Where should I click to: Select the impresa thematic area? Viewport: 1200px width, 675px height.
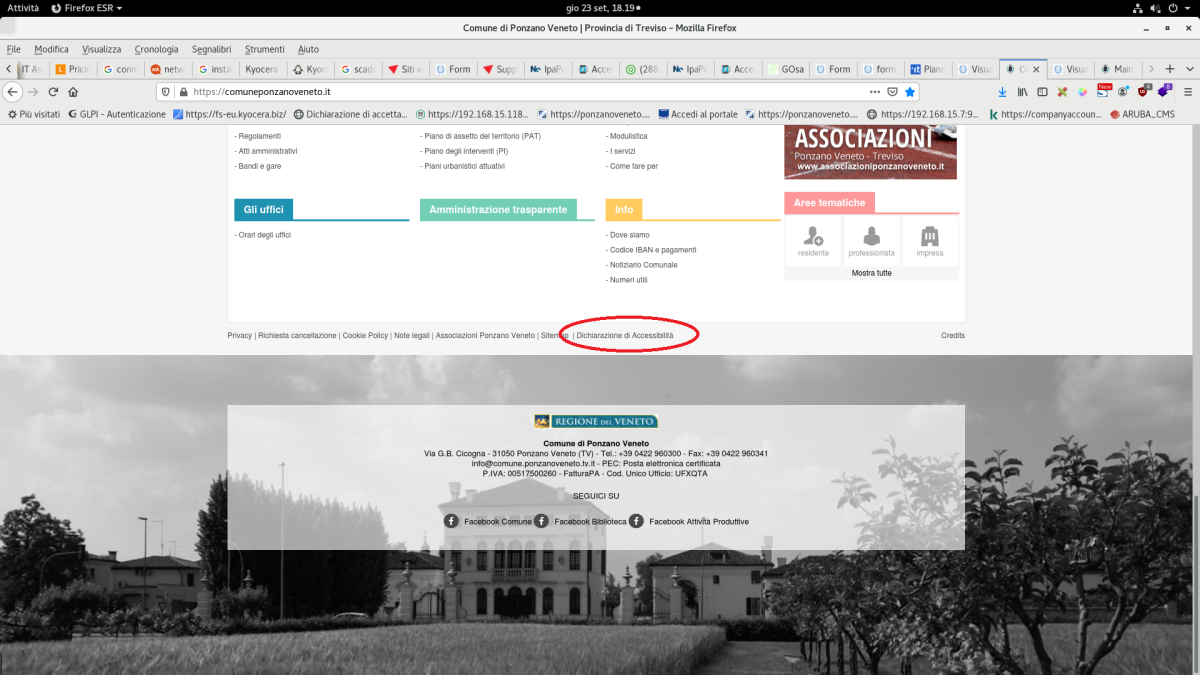click(x=930, y=241)
